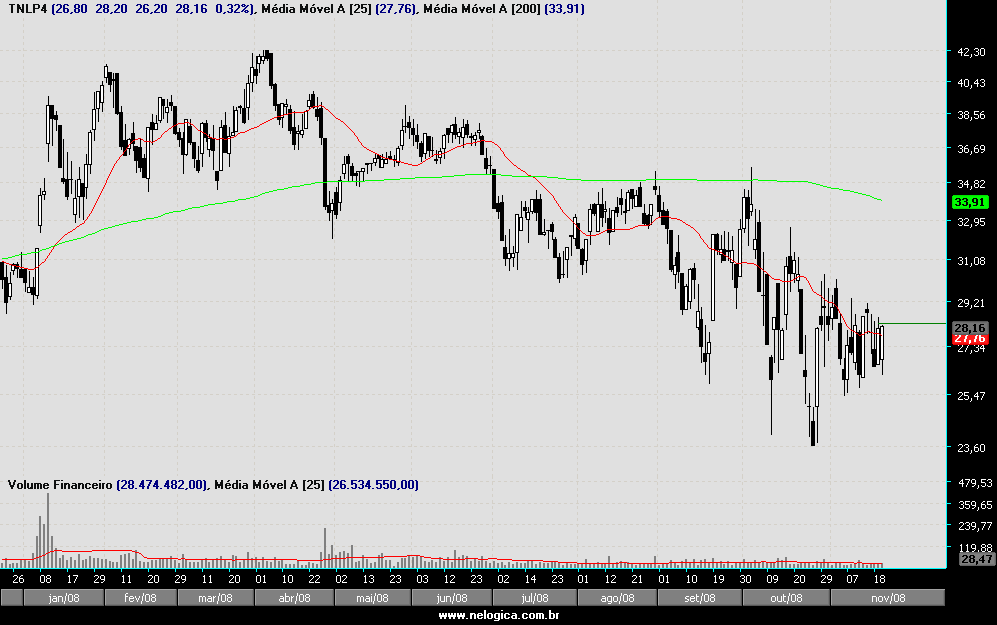
Task: Click the 36,69 price axis label
Action: 971,149
